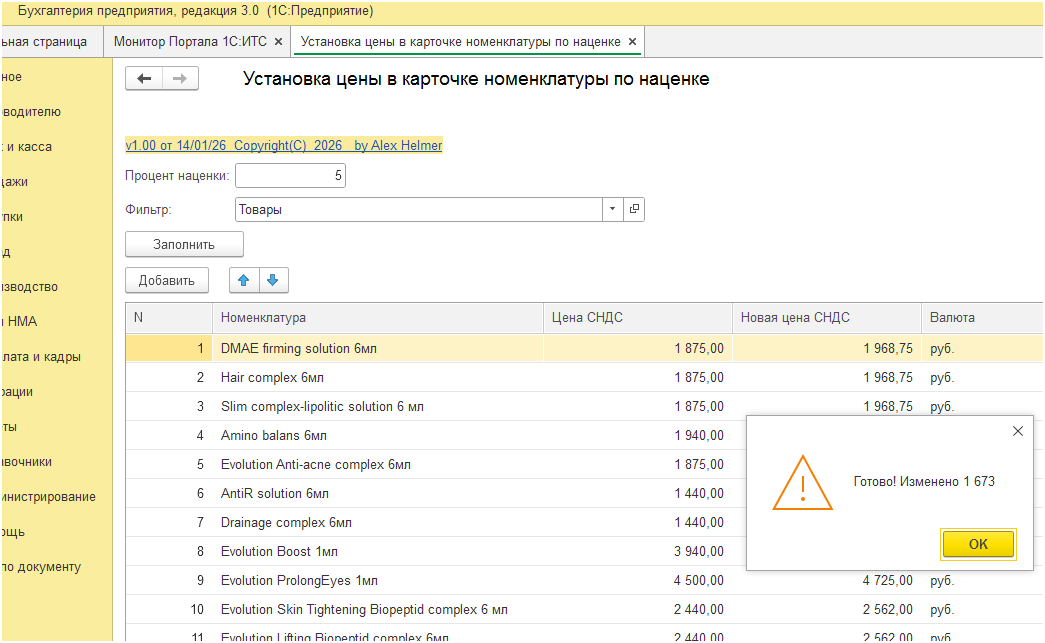Open the filter selection form icon
The width and height of the screenshot is (1045, 643).
point(634,210)
